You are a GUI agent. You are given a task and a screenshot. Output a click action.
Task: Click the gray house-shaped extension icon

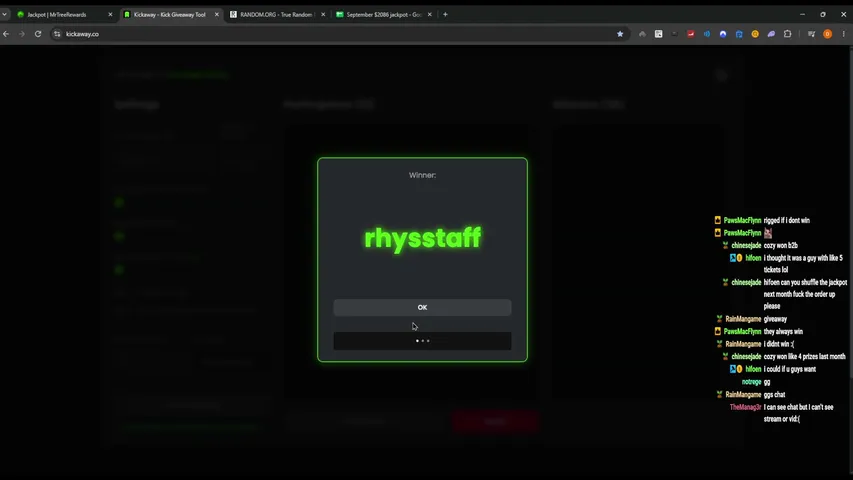coord(642,34)
